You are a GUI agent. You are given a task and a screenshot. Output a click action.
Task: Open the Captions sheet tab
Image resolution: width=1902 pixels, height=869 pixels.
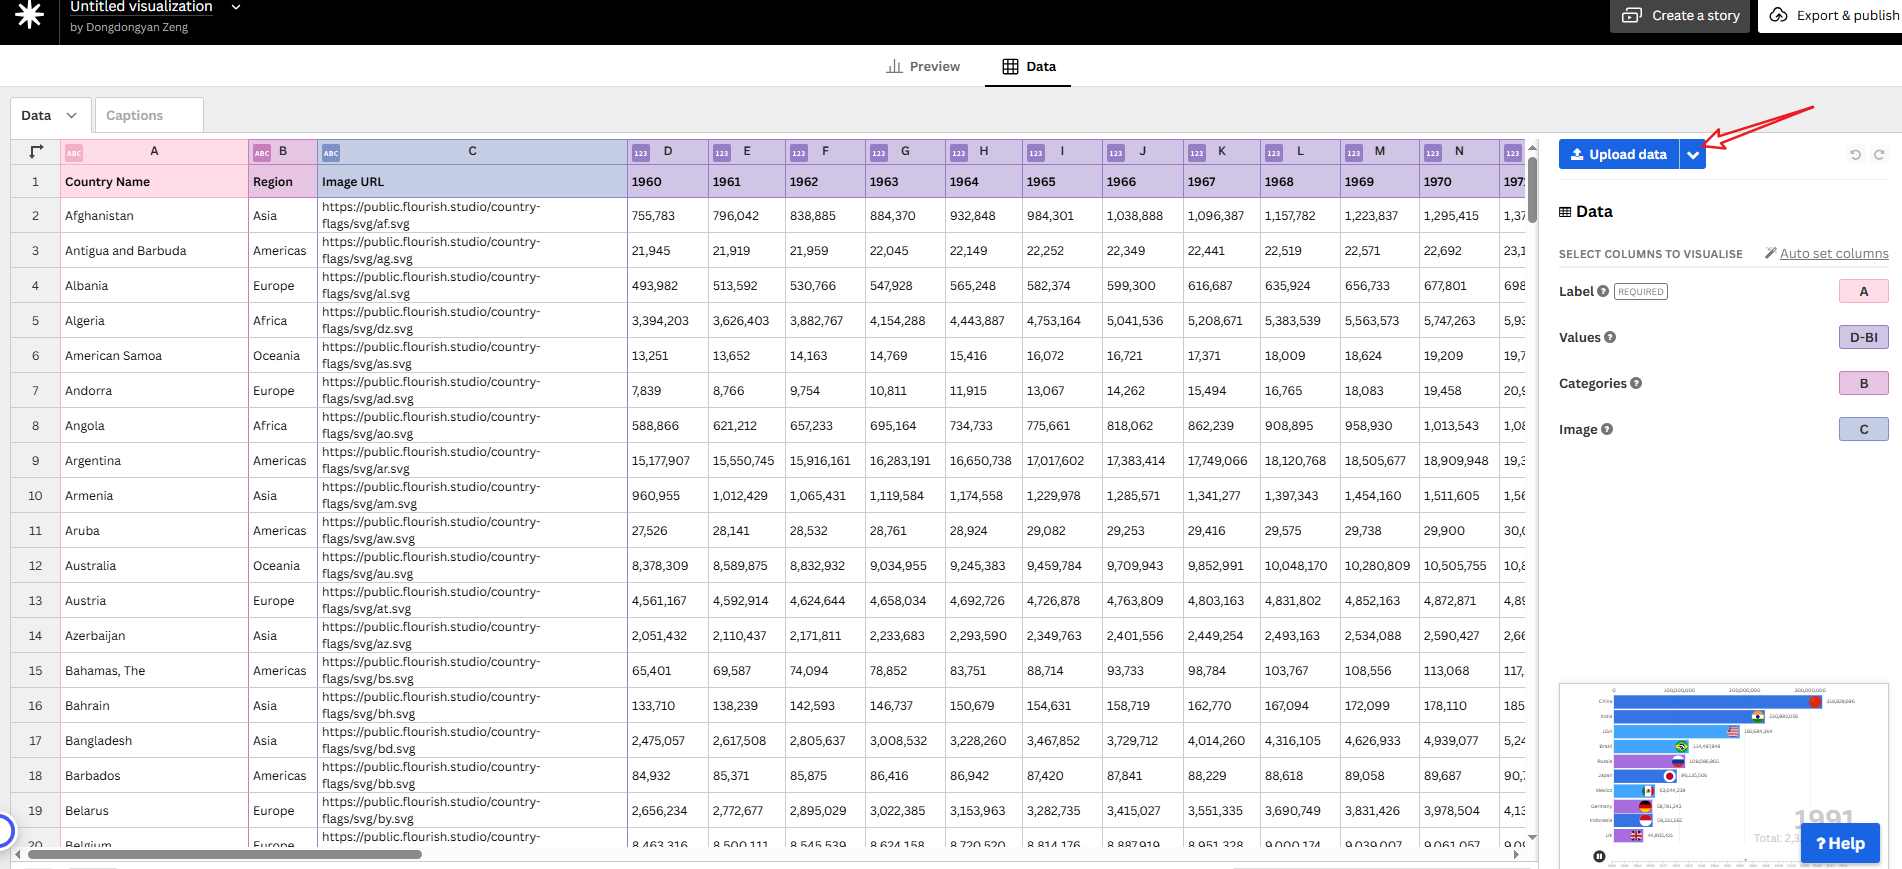tap(148, 115)
